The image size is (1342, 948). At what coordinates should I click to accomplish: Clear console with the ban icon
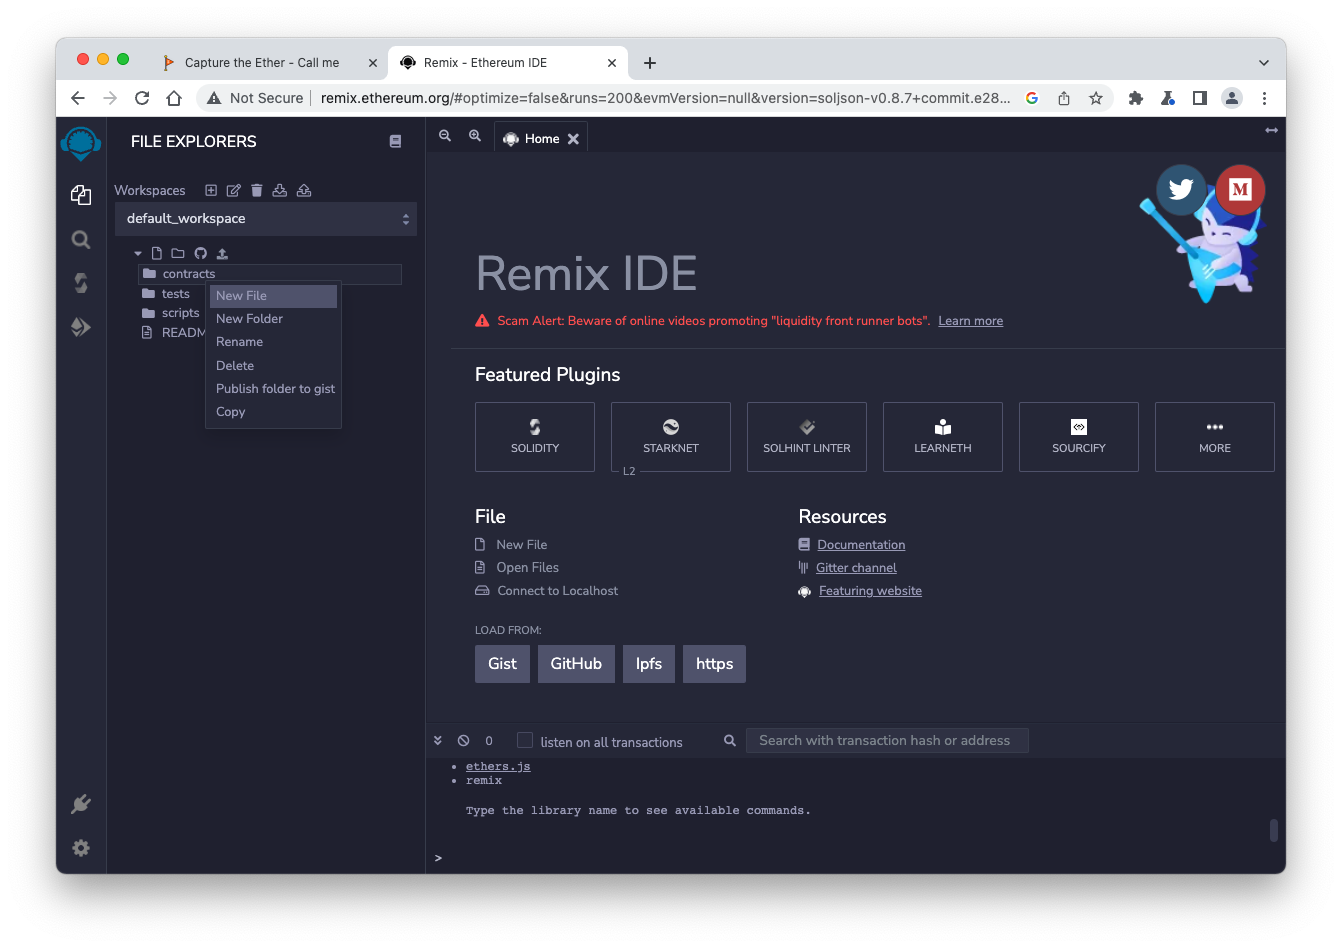[463, 741]
